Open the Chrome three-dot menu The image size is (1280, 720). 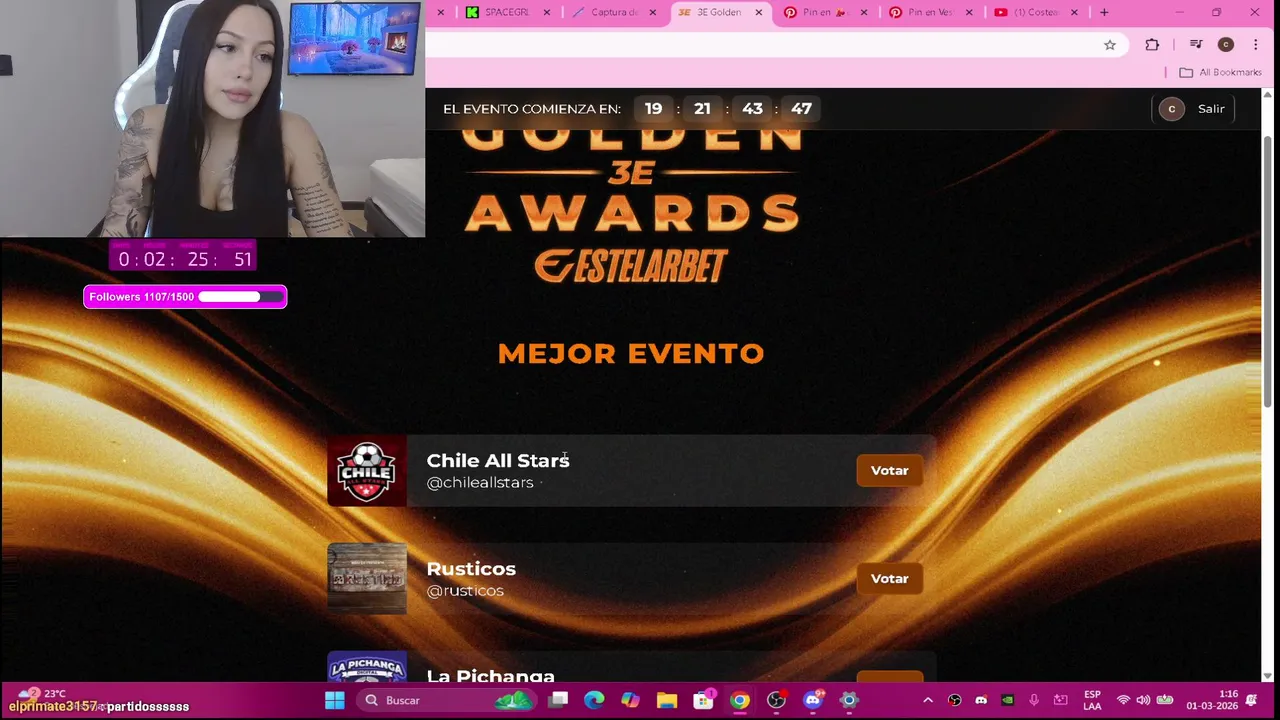point(1256,44)
